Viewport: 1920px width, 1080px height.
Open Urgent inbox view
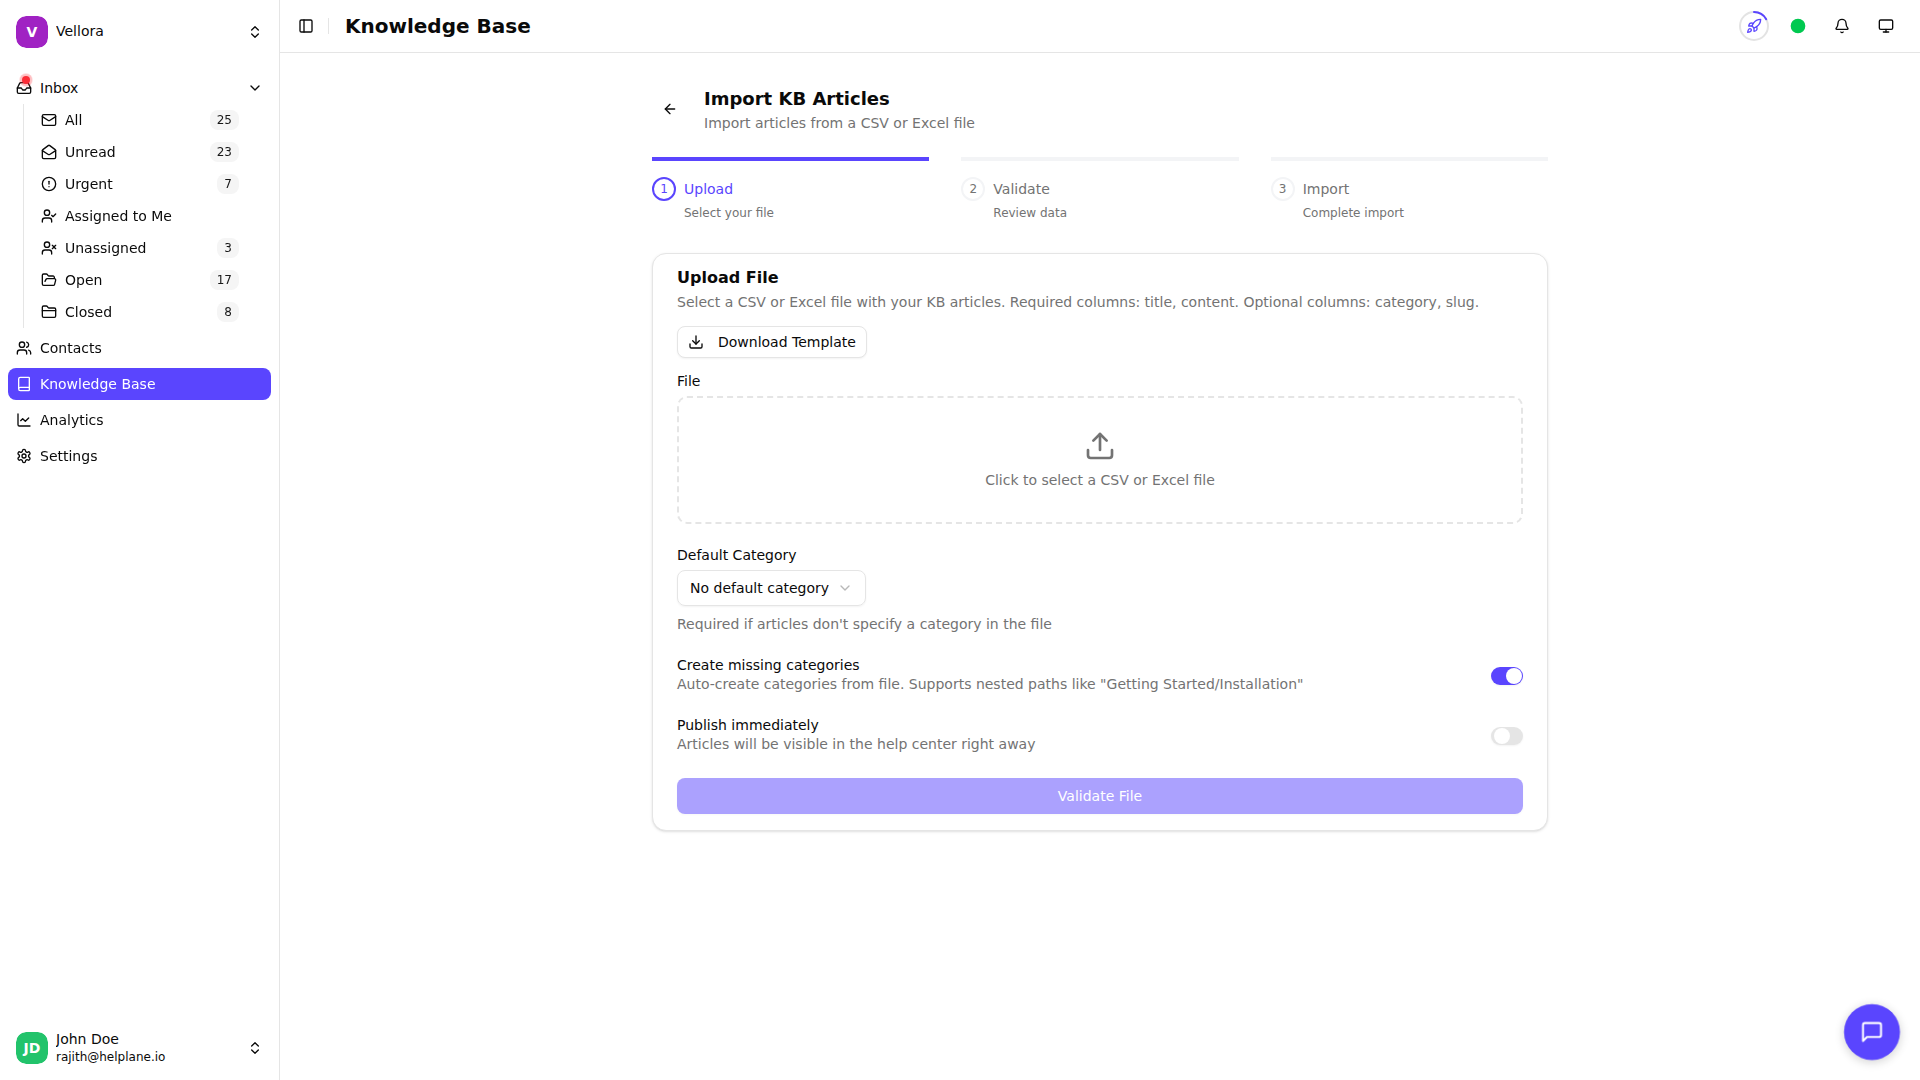(139, 184)
